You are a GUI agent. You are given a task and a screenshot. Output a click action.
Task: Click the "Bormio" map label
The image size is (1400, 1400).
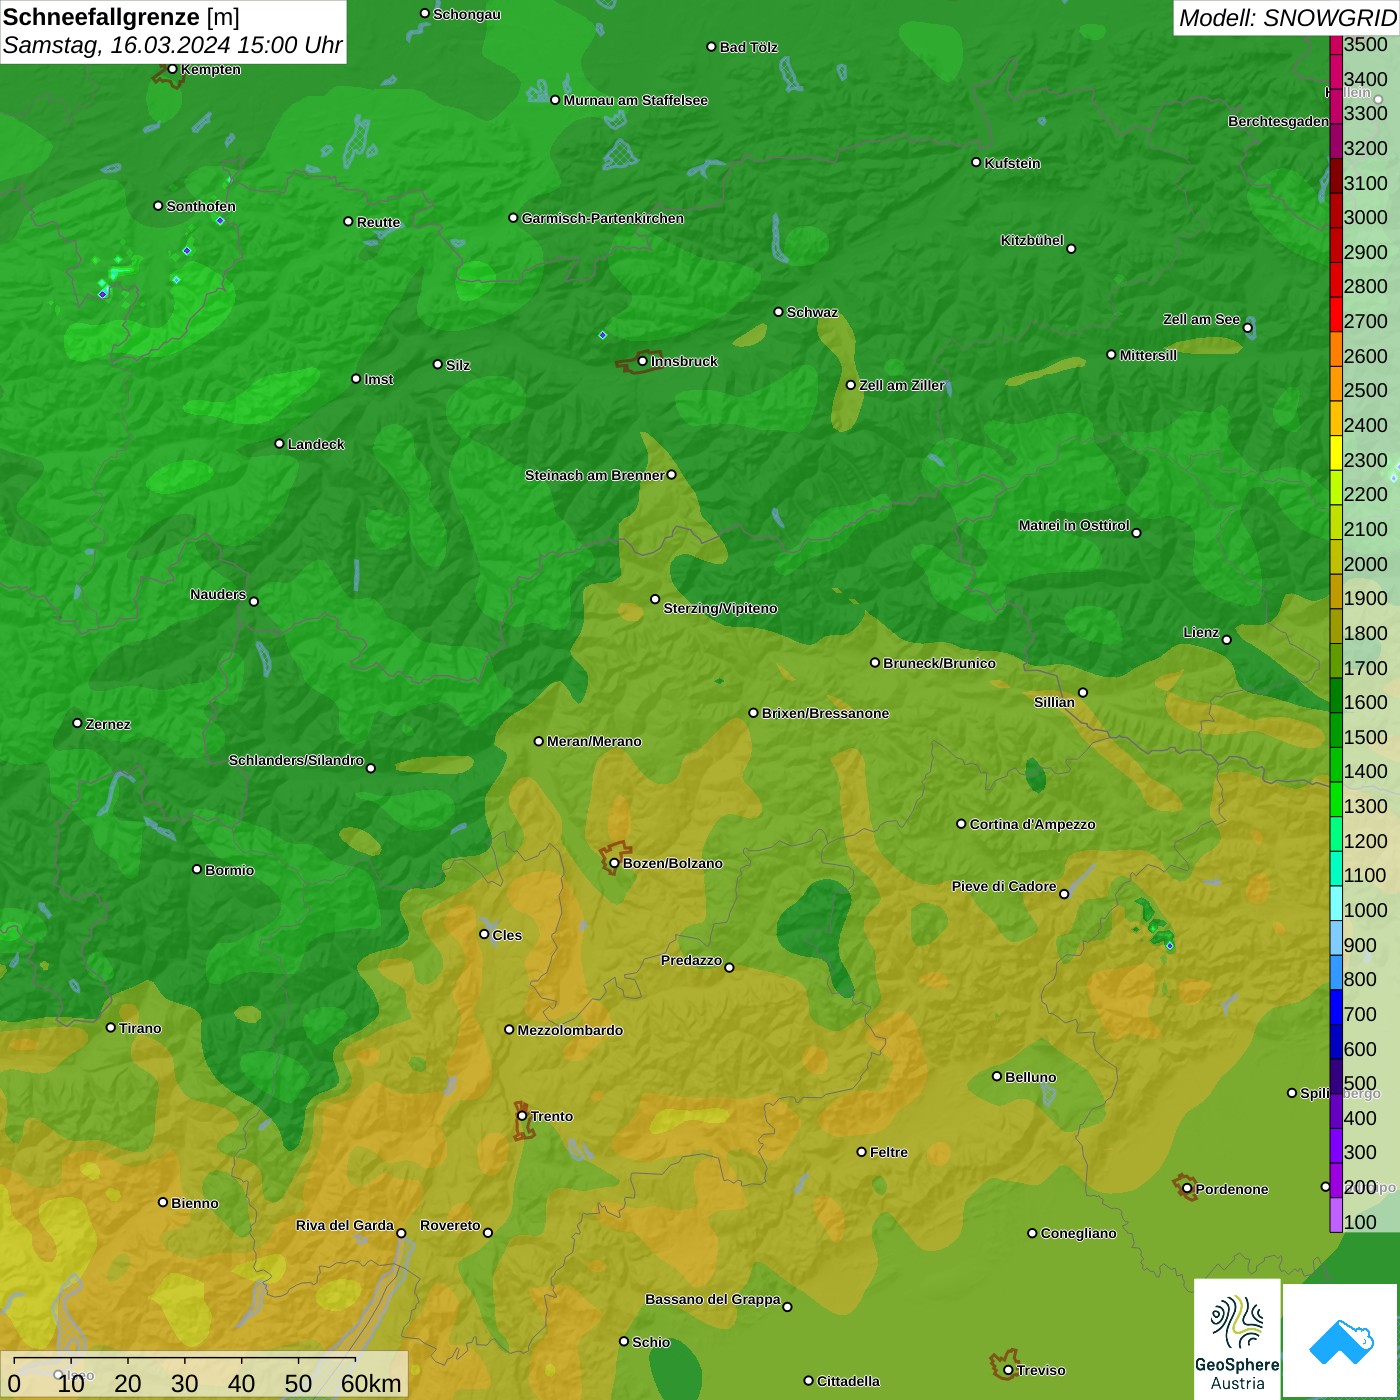point(230,870)
